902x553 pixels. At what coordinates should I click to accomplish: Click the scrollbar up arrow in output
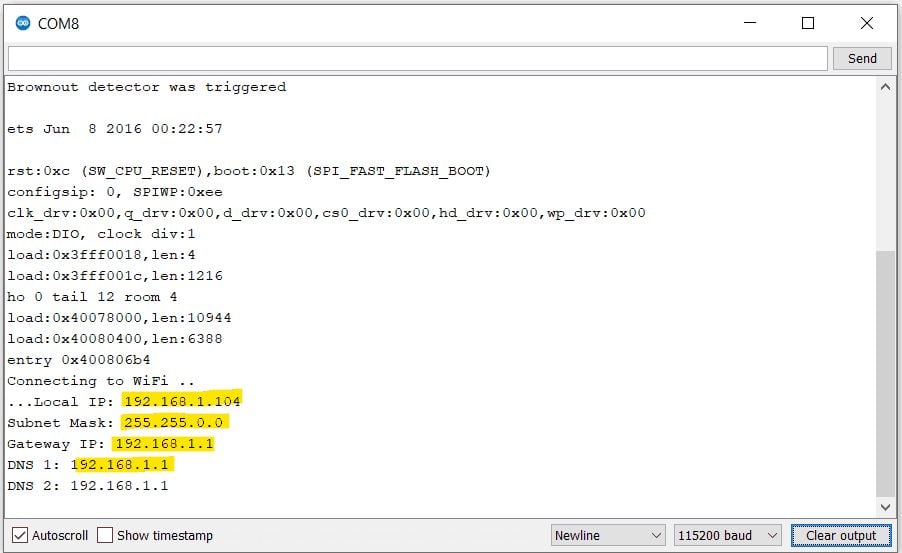coord(885,87)
